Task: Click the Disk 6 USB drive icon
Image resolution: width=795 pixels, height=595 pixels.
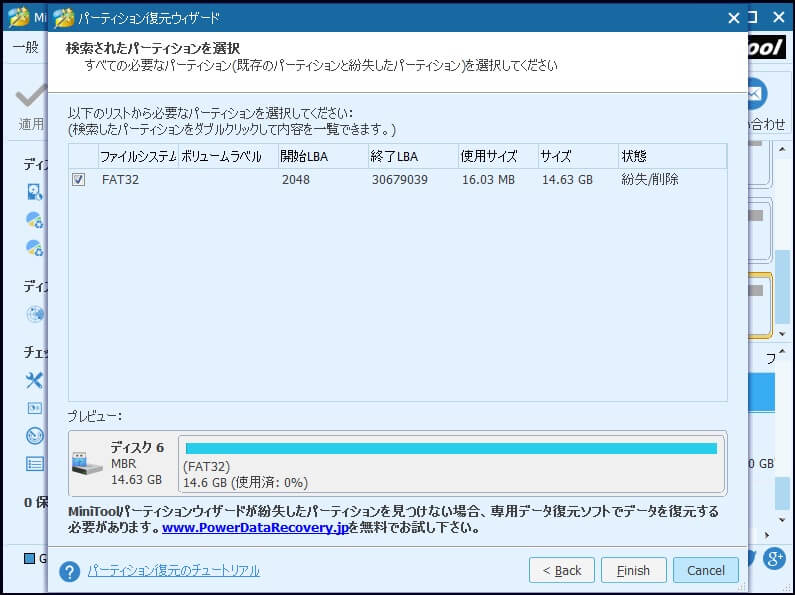Action: point(87,462)
